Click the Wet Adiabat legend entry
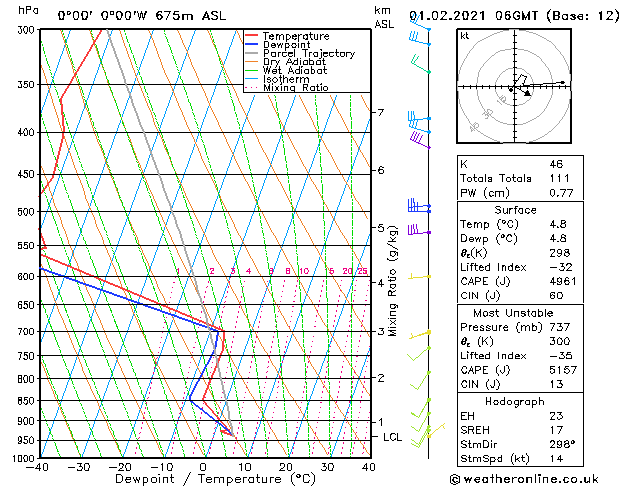This screenshot has width=629, height=486. [295, 70]
